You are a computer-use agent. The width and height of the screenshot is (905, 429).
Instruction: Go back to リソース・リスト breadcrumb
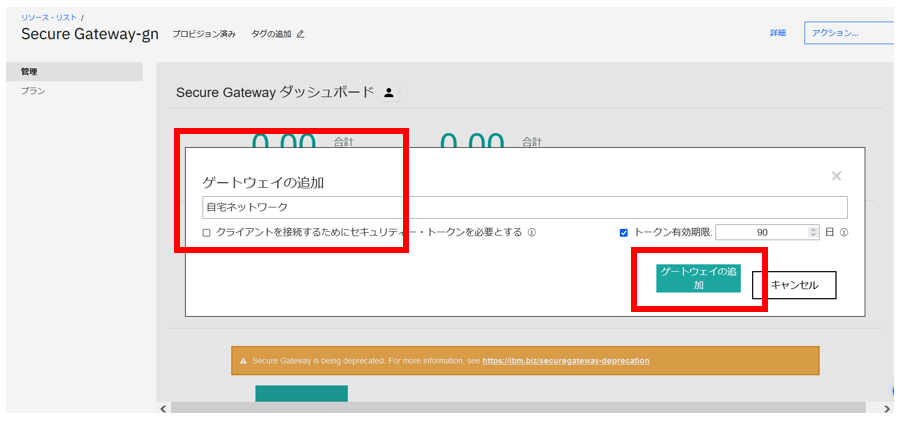click(x=48, y=17)
